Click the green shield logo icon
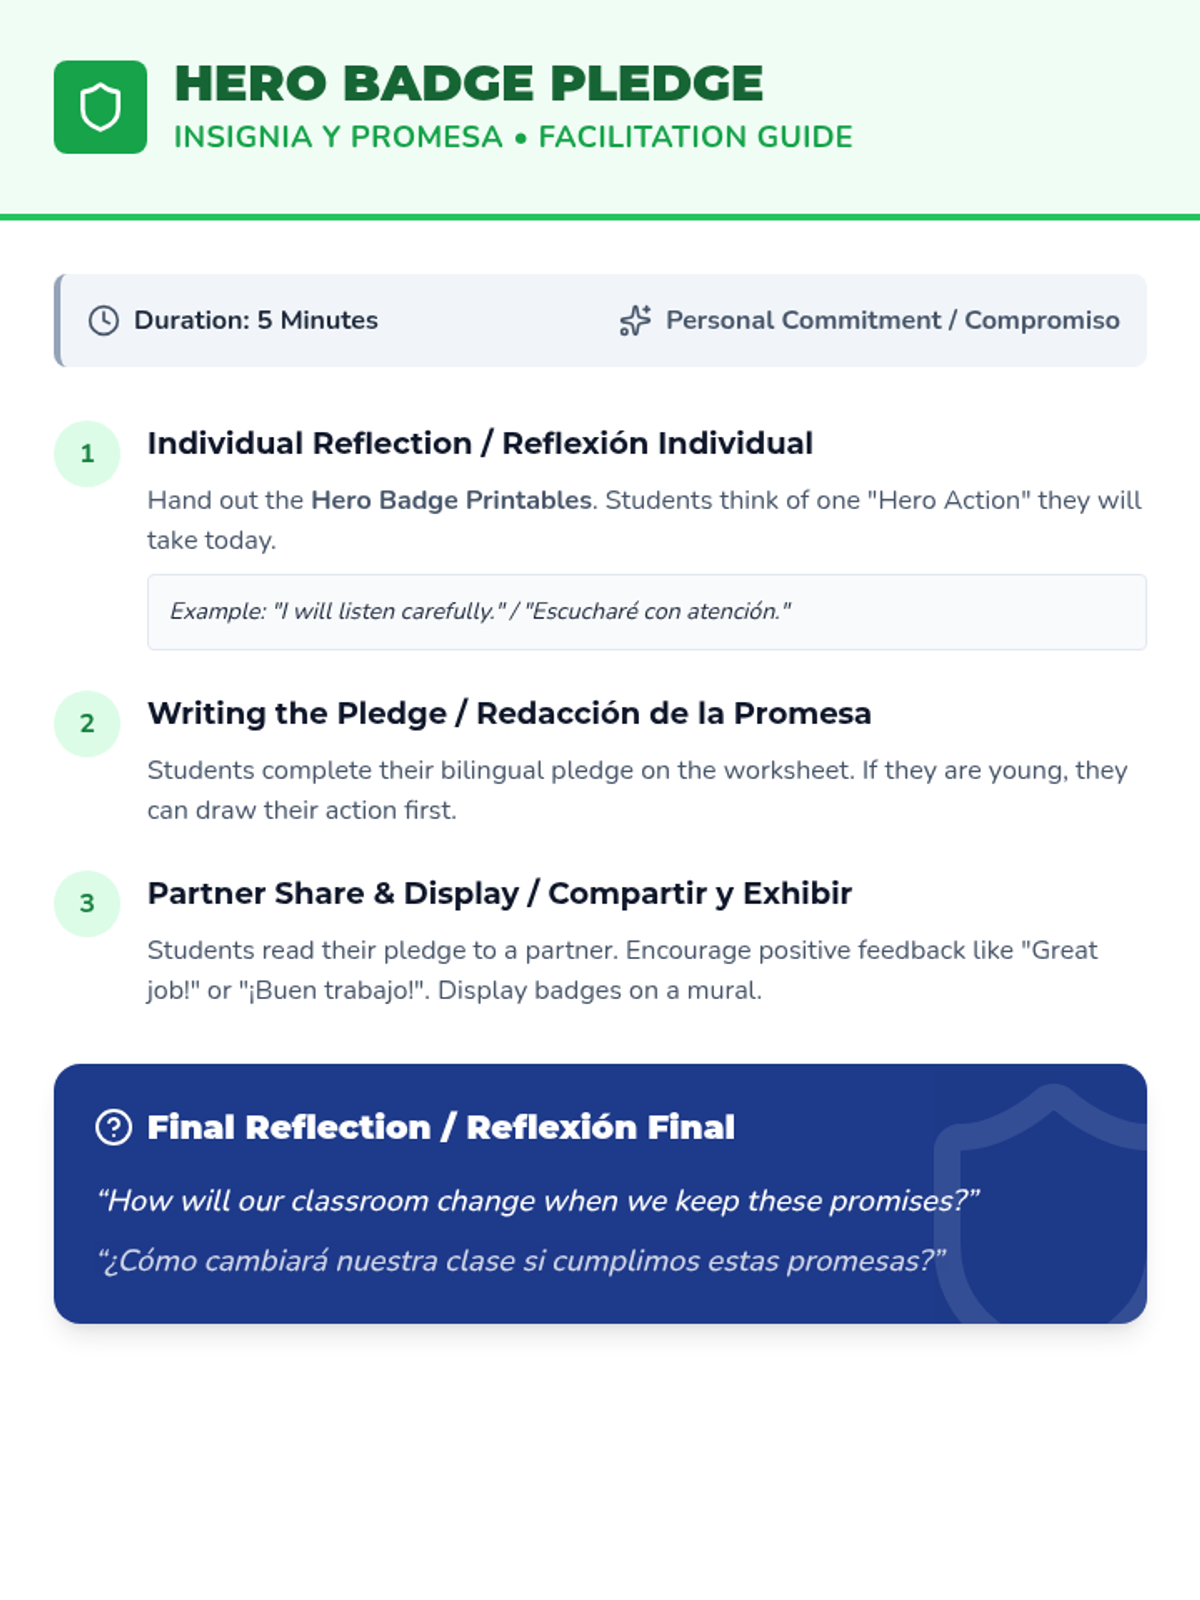 (100, 107)
